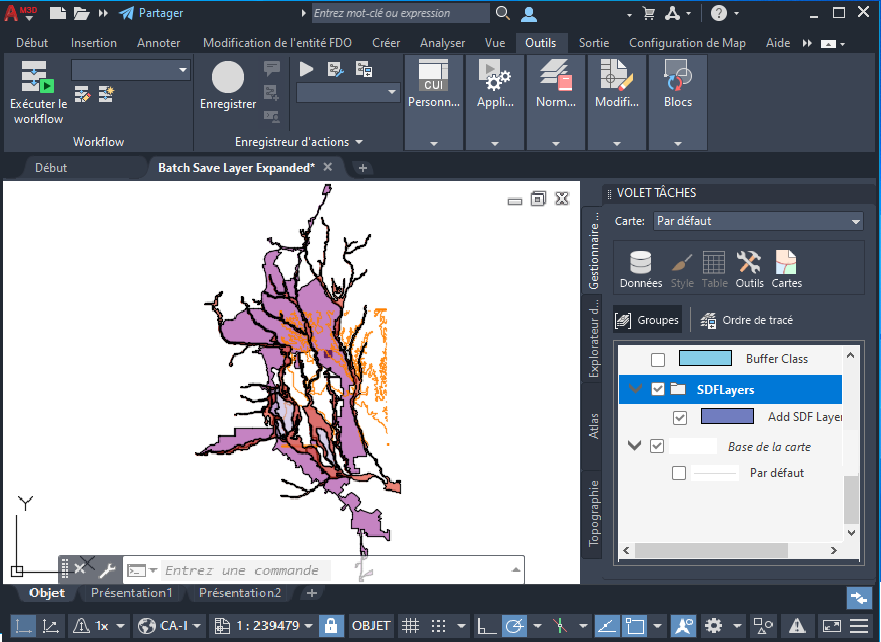881x642 pixels.
Task: Click the open folder icon
Action: 81,13
